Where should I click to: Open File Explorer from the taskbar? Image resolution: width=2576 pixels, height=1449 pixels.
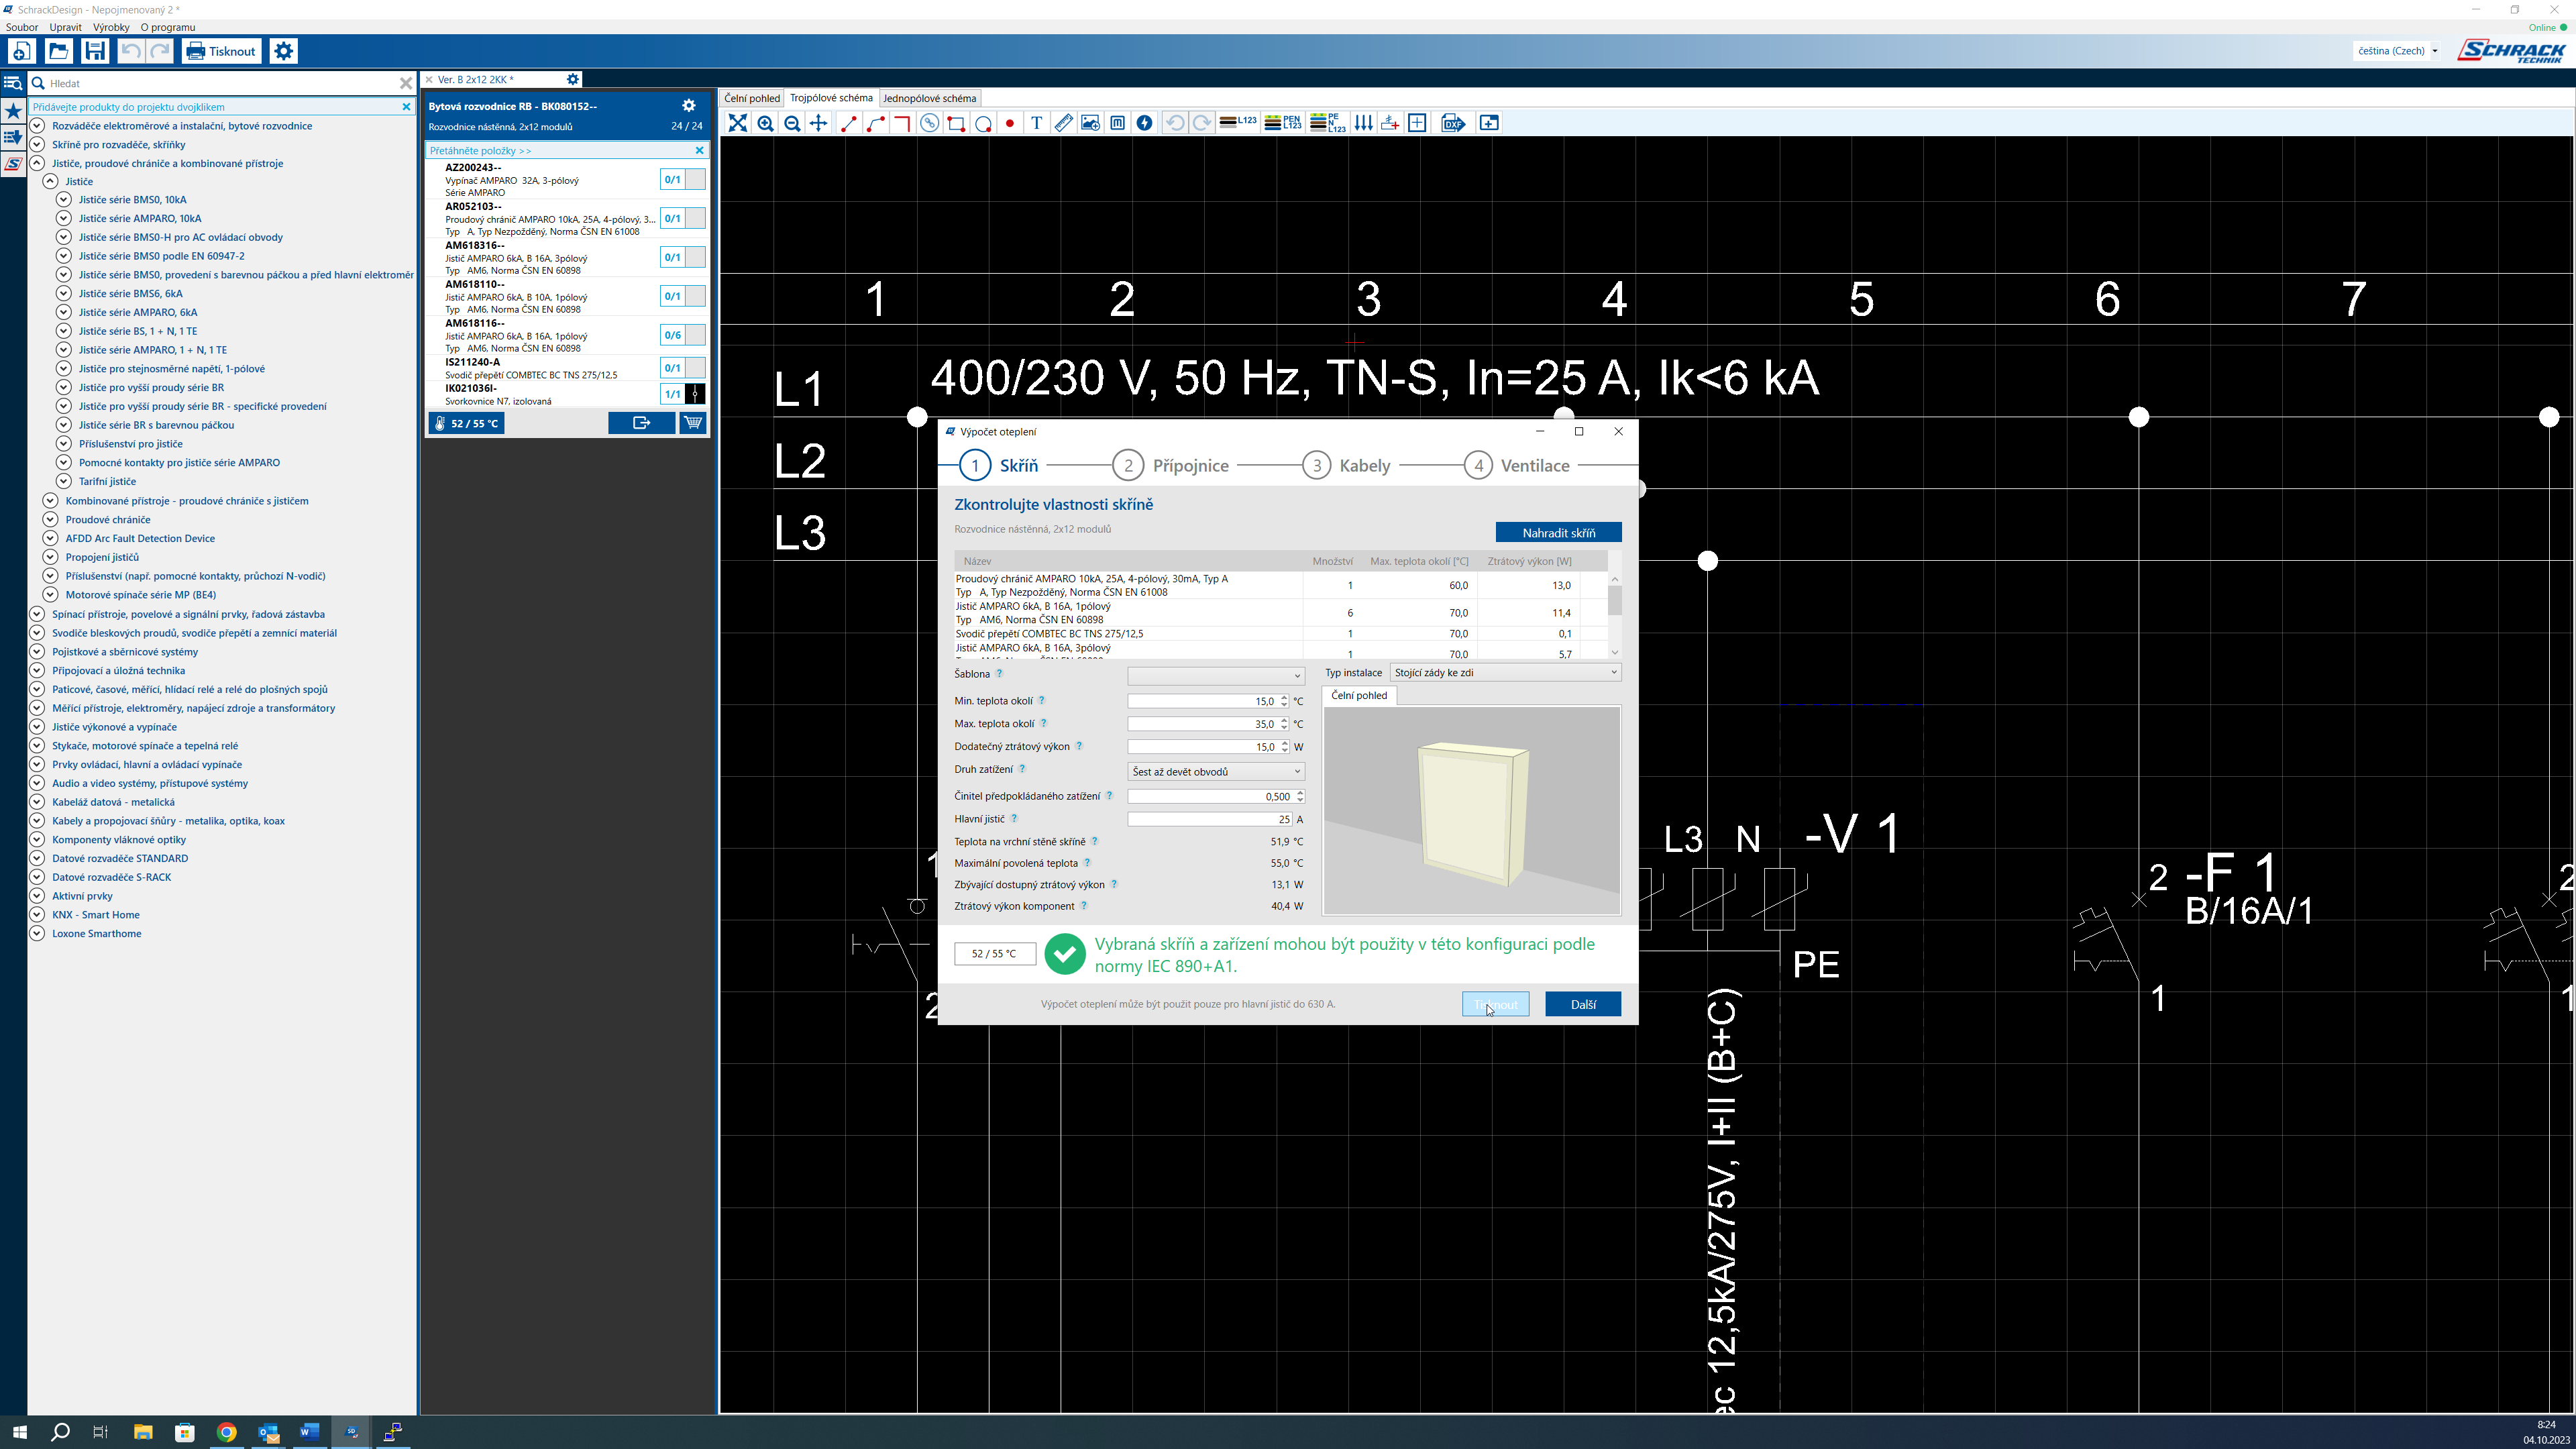[143, 1432]
